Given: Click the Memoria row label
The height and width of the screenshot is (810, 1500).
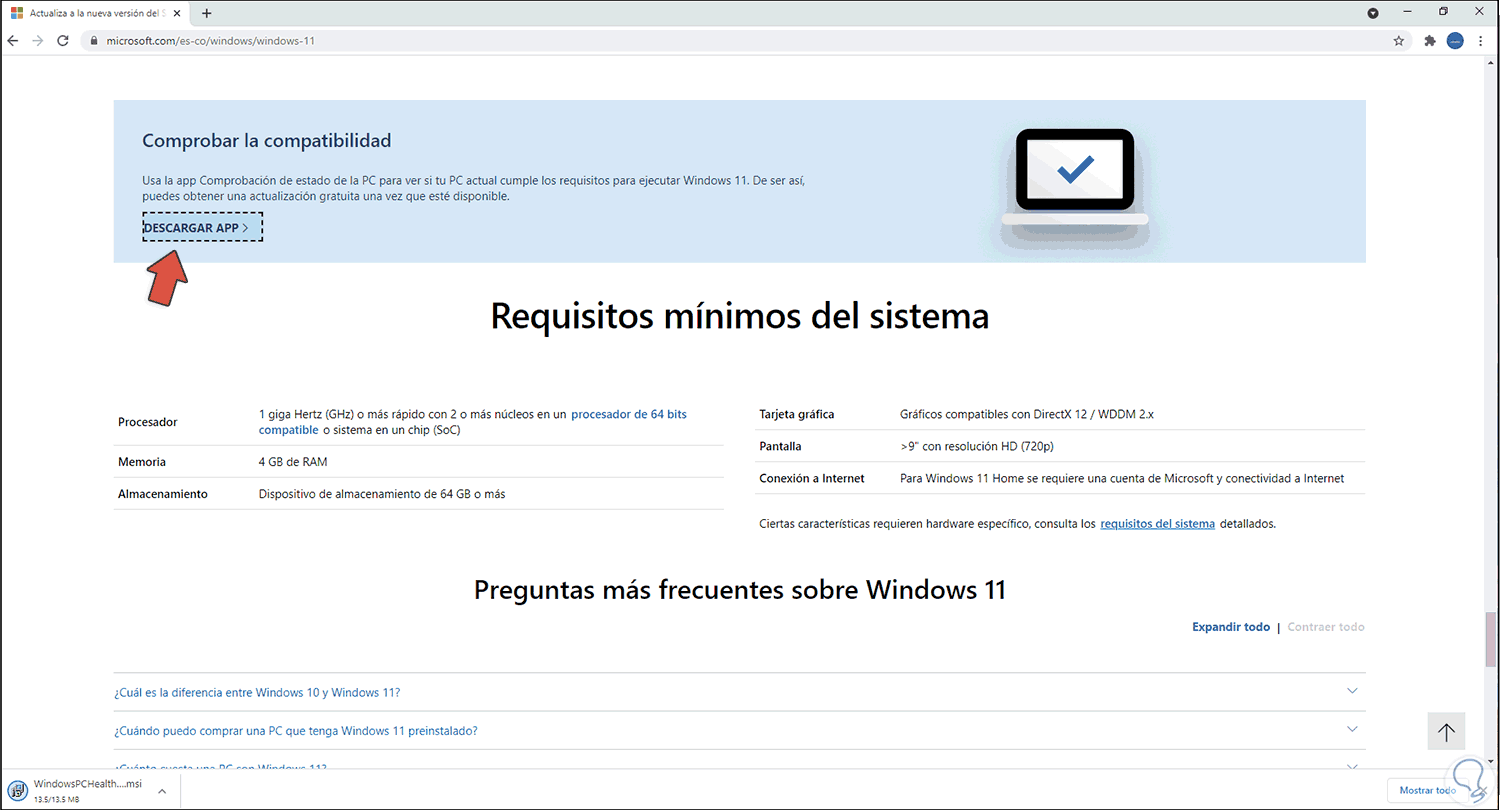Looking at the screenshot, I should coord(142,462).
